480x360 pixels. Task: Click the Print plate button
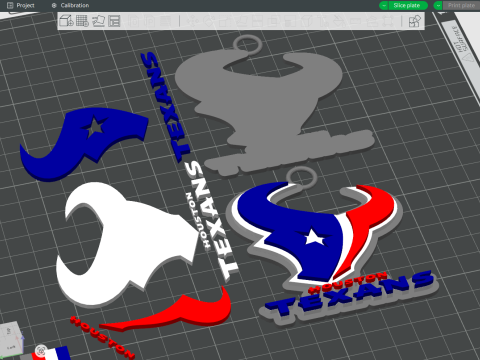(462, 5)
